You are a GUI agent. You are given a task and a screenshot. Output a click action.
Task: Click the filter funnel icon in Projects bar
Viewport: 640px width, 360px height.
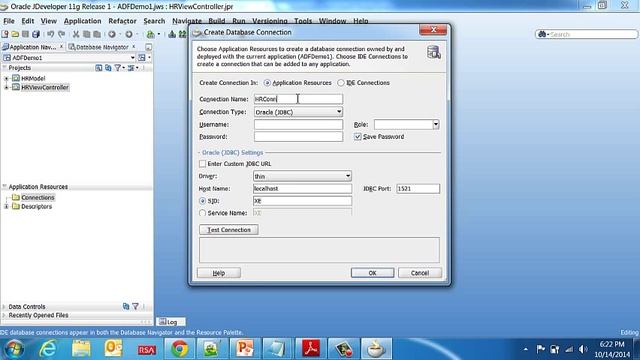pos(118,68)
